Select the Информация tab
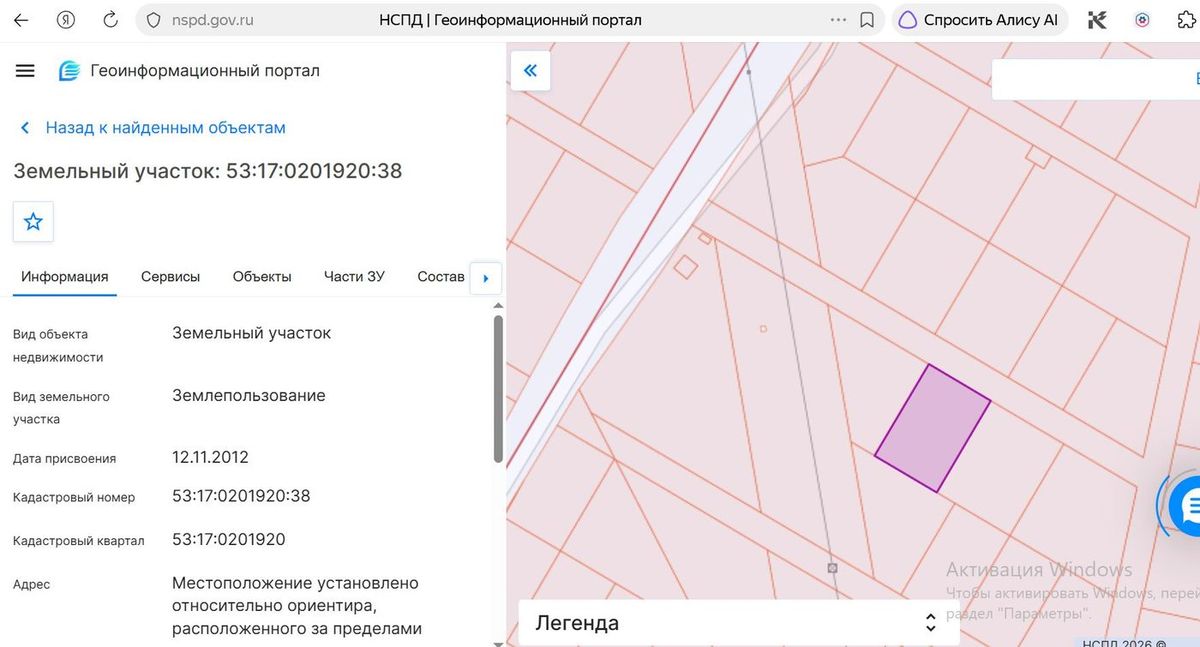This screenshot has height=647, width=1200. [65, 277]
